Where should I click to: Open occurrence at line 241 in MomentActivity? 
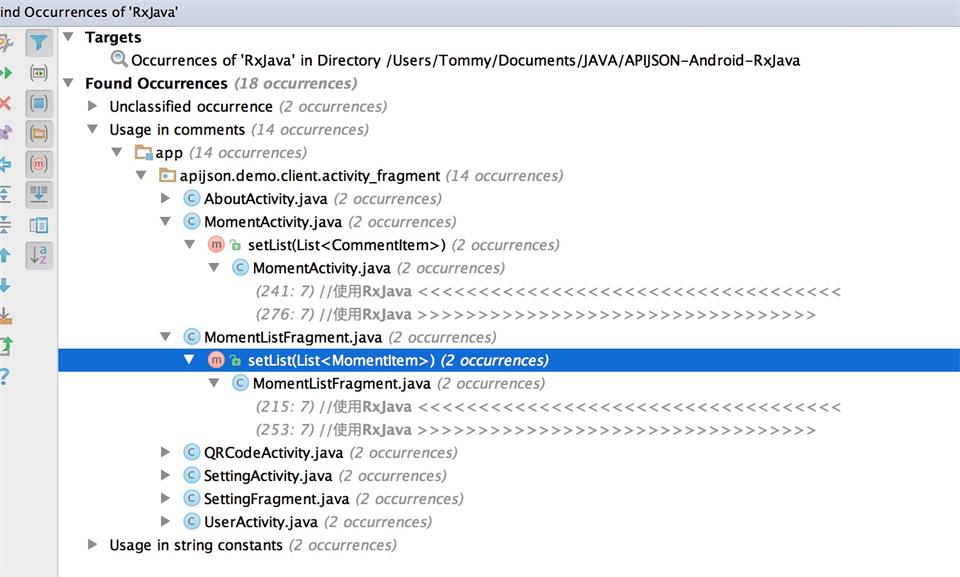(548, 291)
